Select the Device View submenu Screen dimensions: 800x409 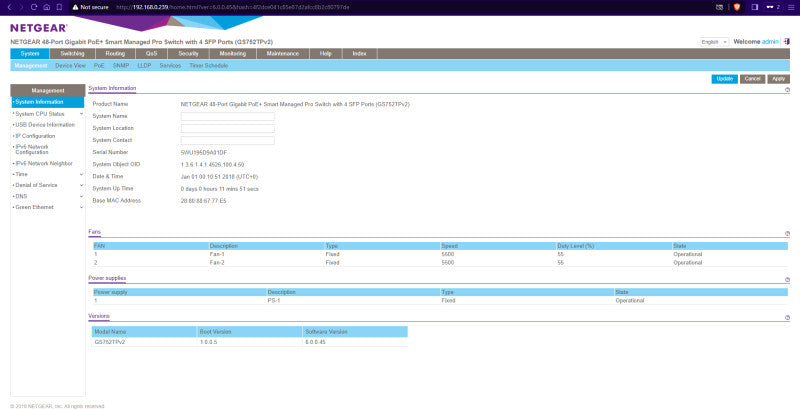70,66
